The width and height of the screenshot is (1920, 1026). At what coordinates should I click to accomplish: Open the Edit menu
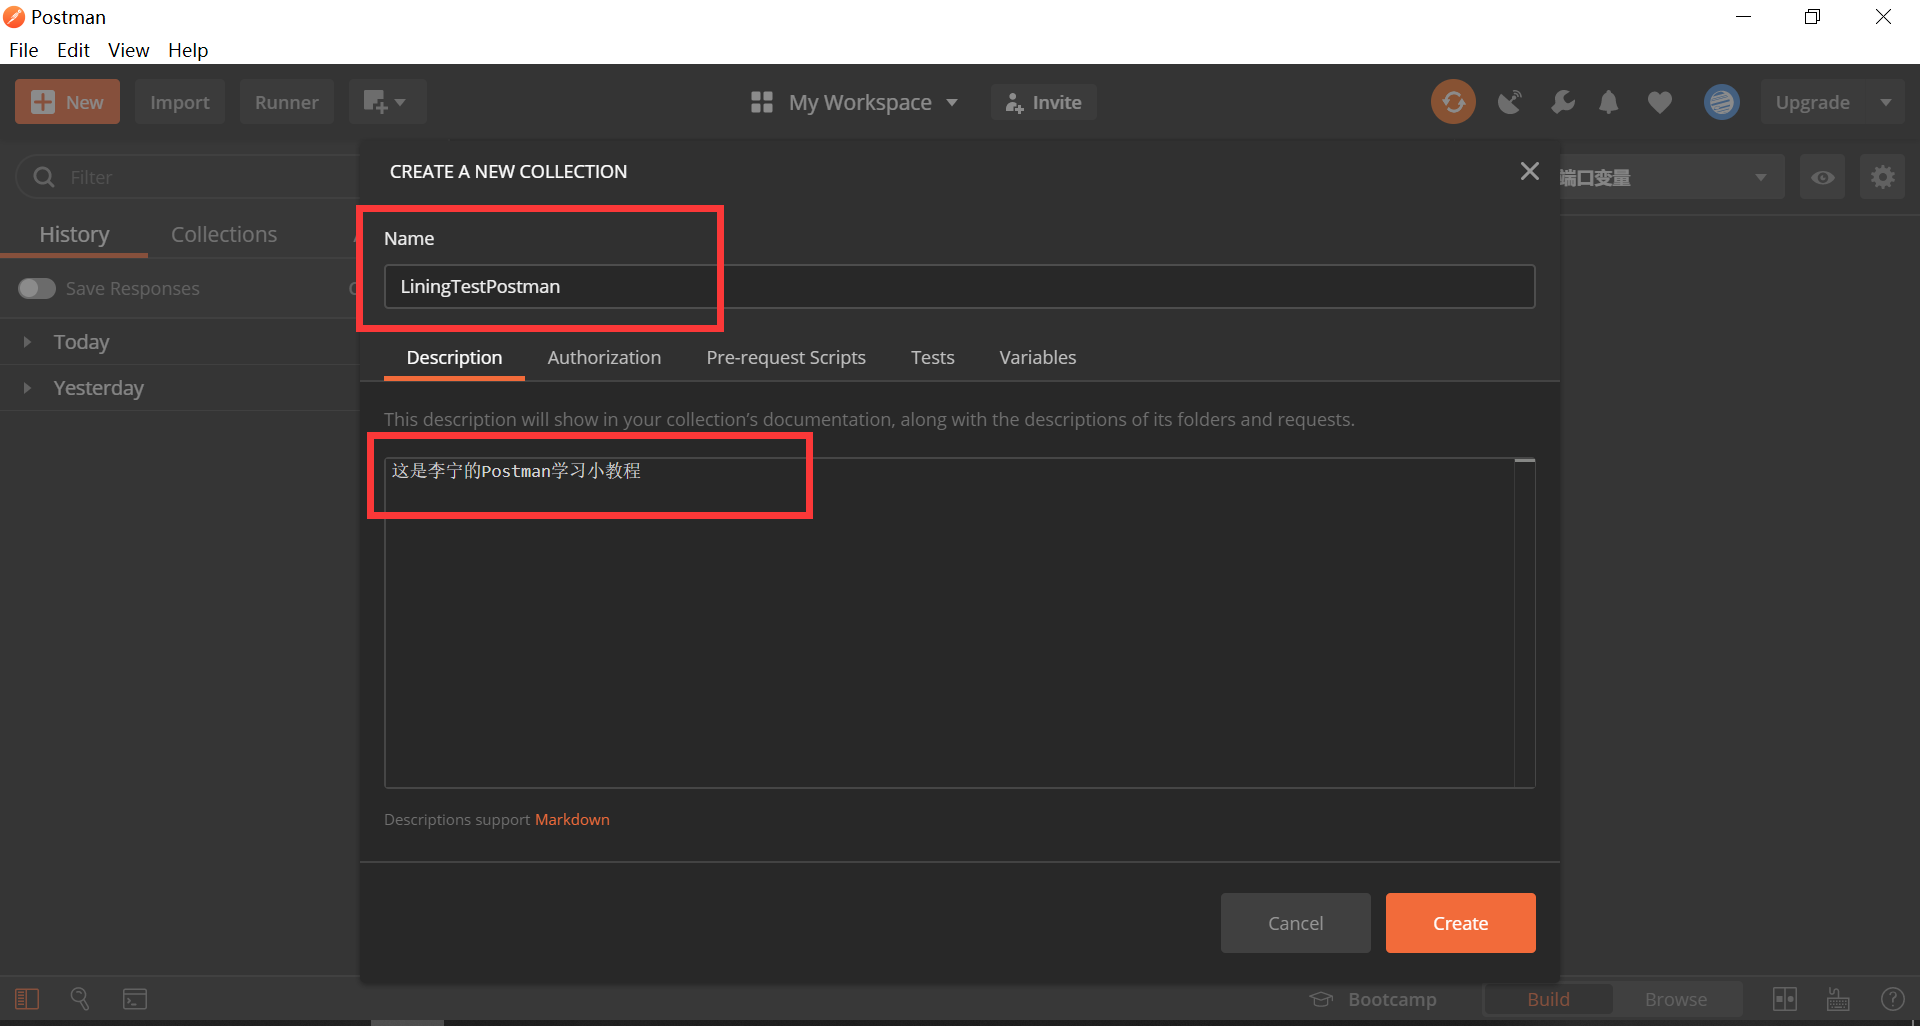pyautogui.click(x=73, y=50)
